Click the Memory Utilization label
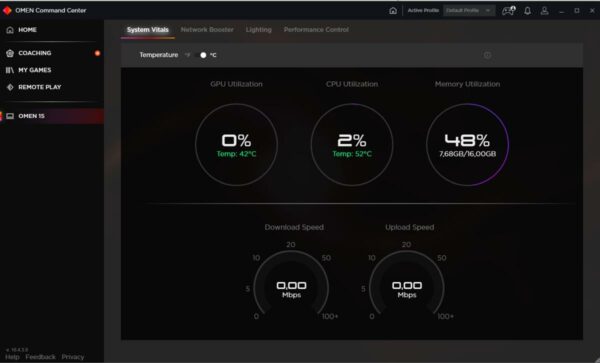The width and height of the screenshot is (600, 363). pos(467,84)
